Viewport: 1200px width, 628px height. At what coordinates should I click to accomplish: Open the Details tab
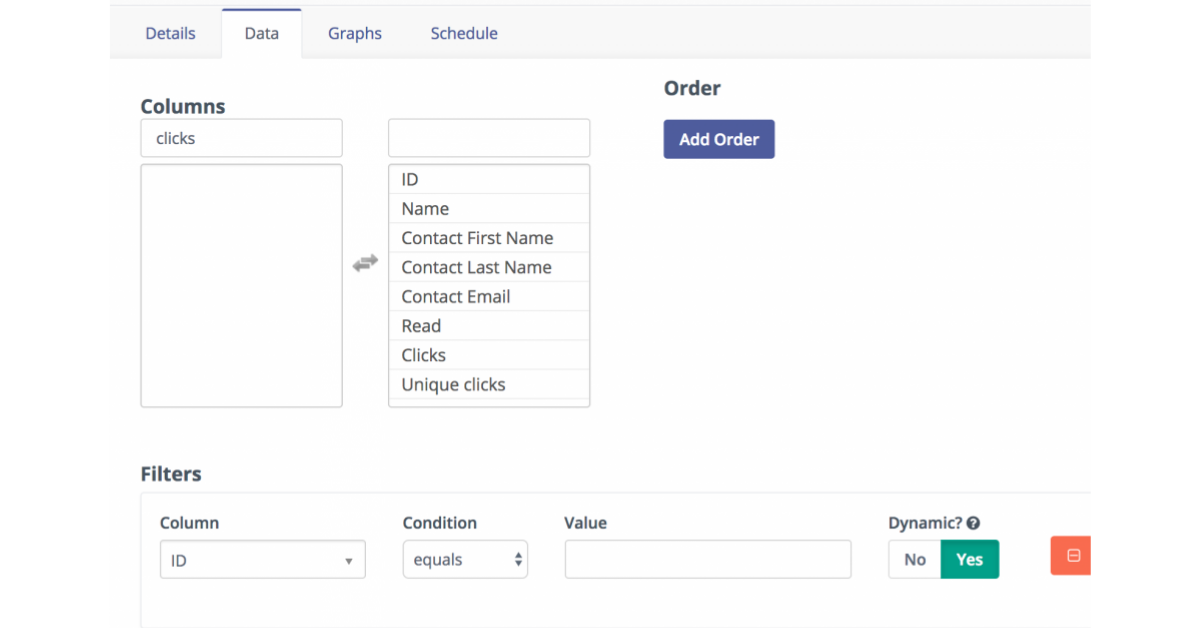pos(169,33)
